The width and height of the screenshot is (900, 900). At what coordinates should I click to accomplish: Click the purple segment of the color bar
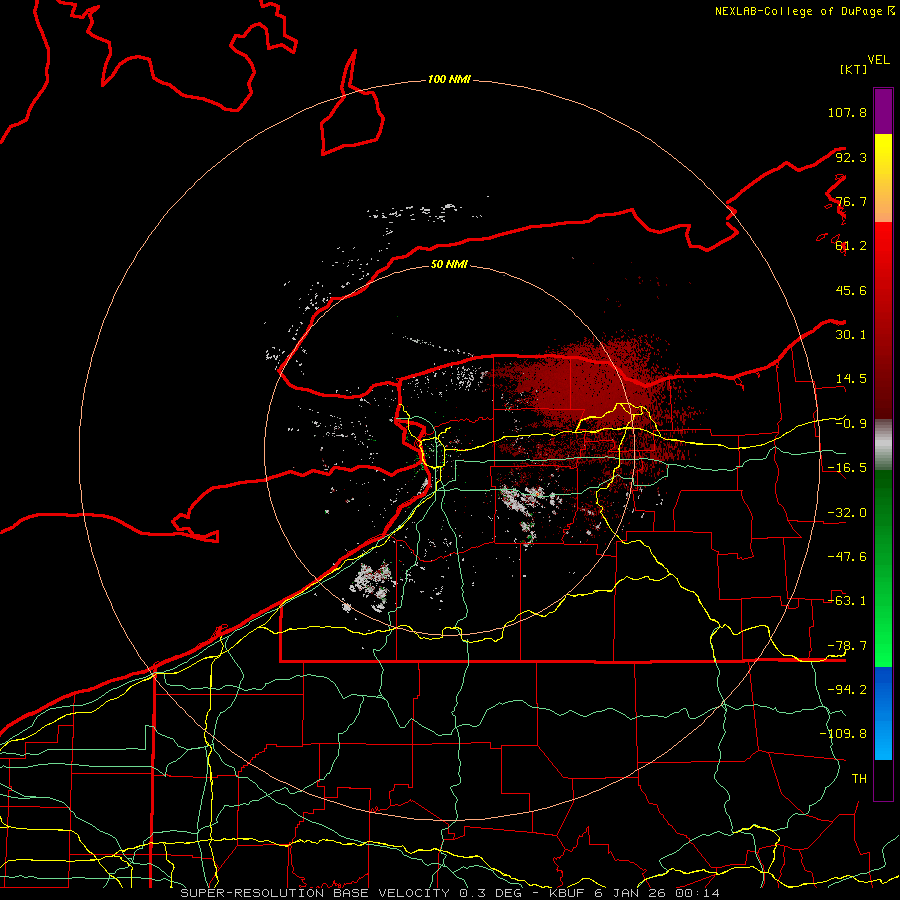click(883, 111)
